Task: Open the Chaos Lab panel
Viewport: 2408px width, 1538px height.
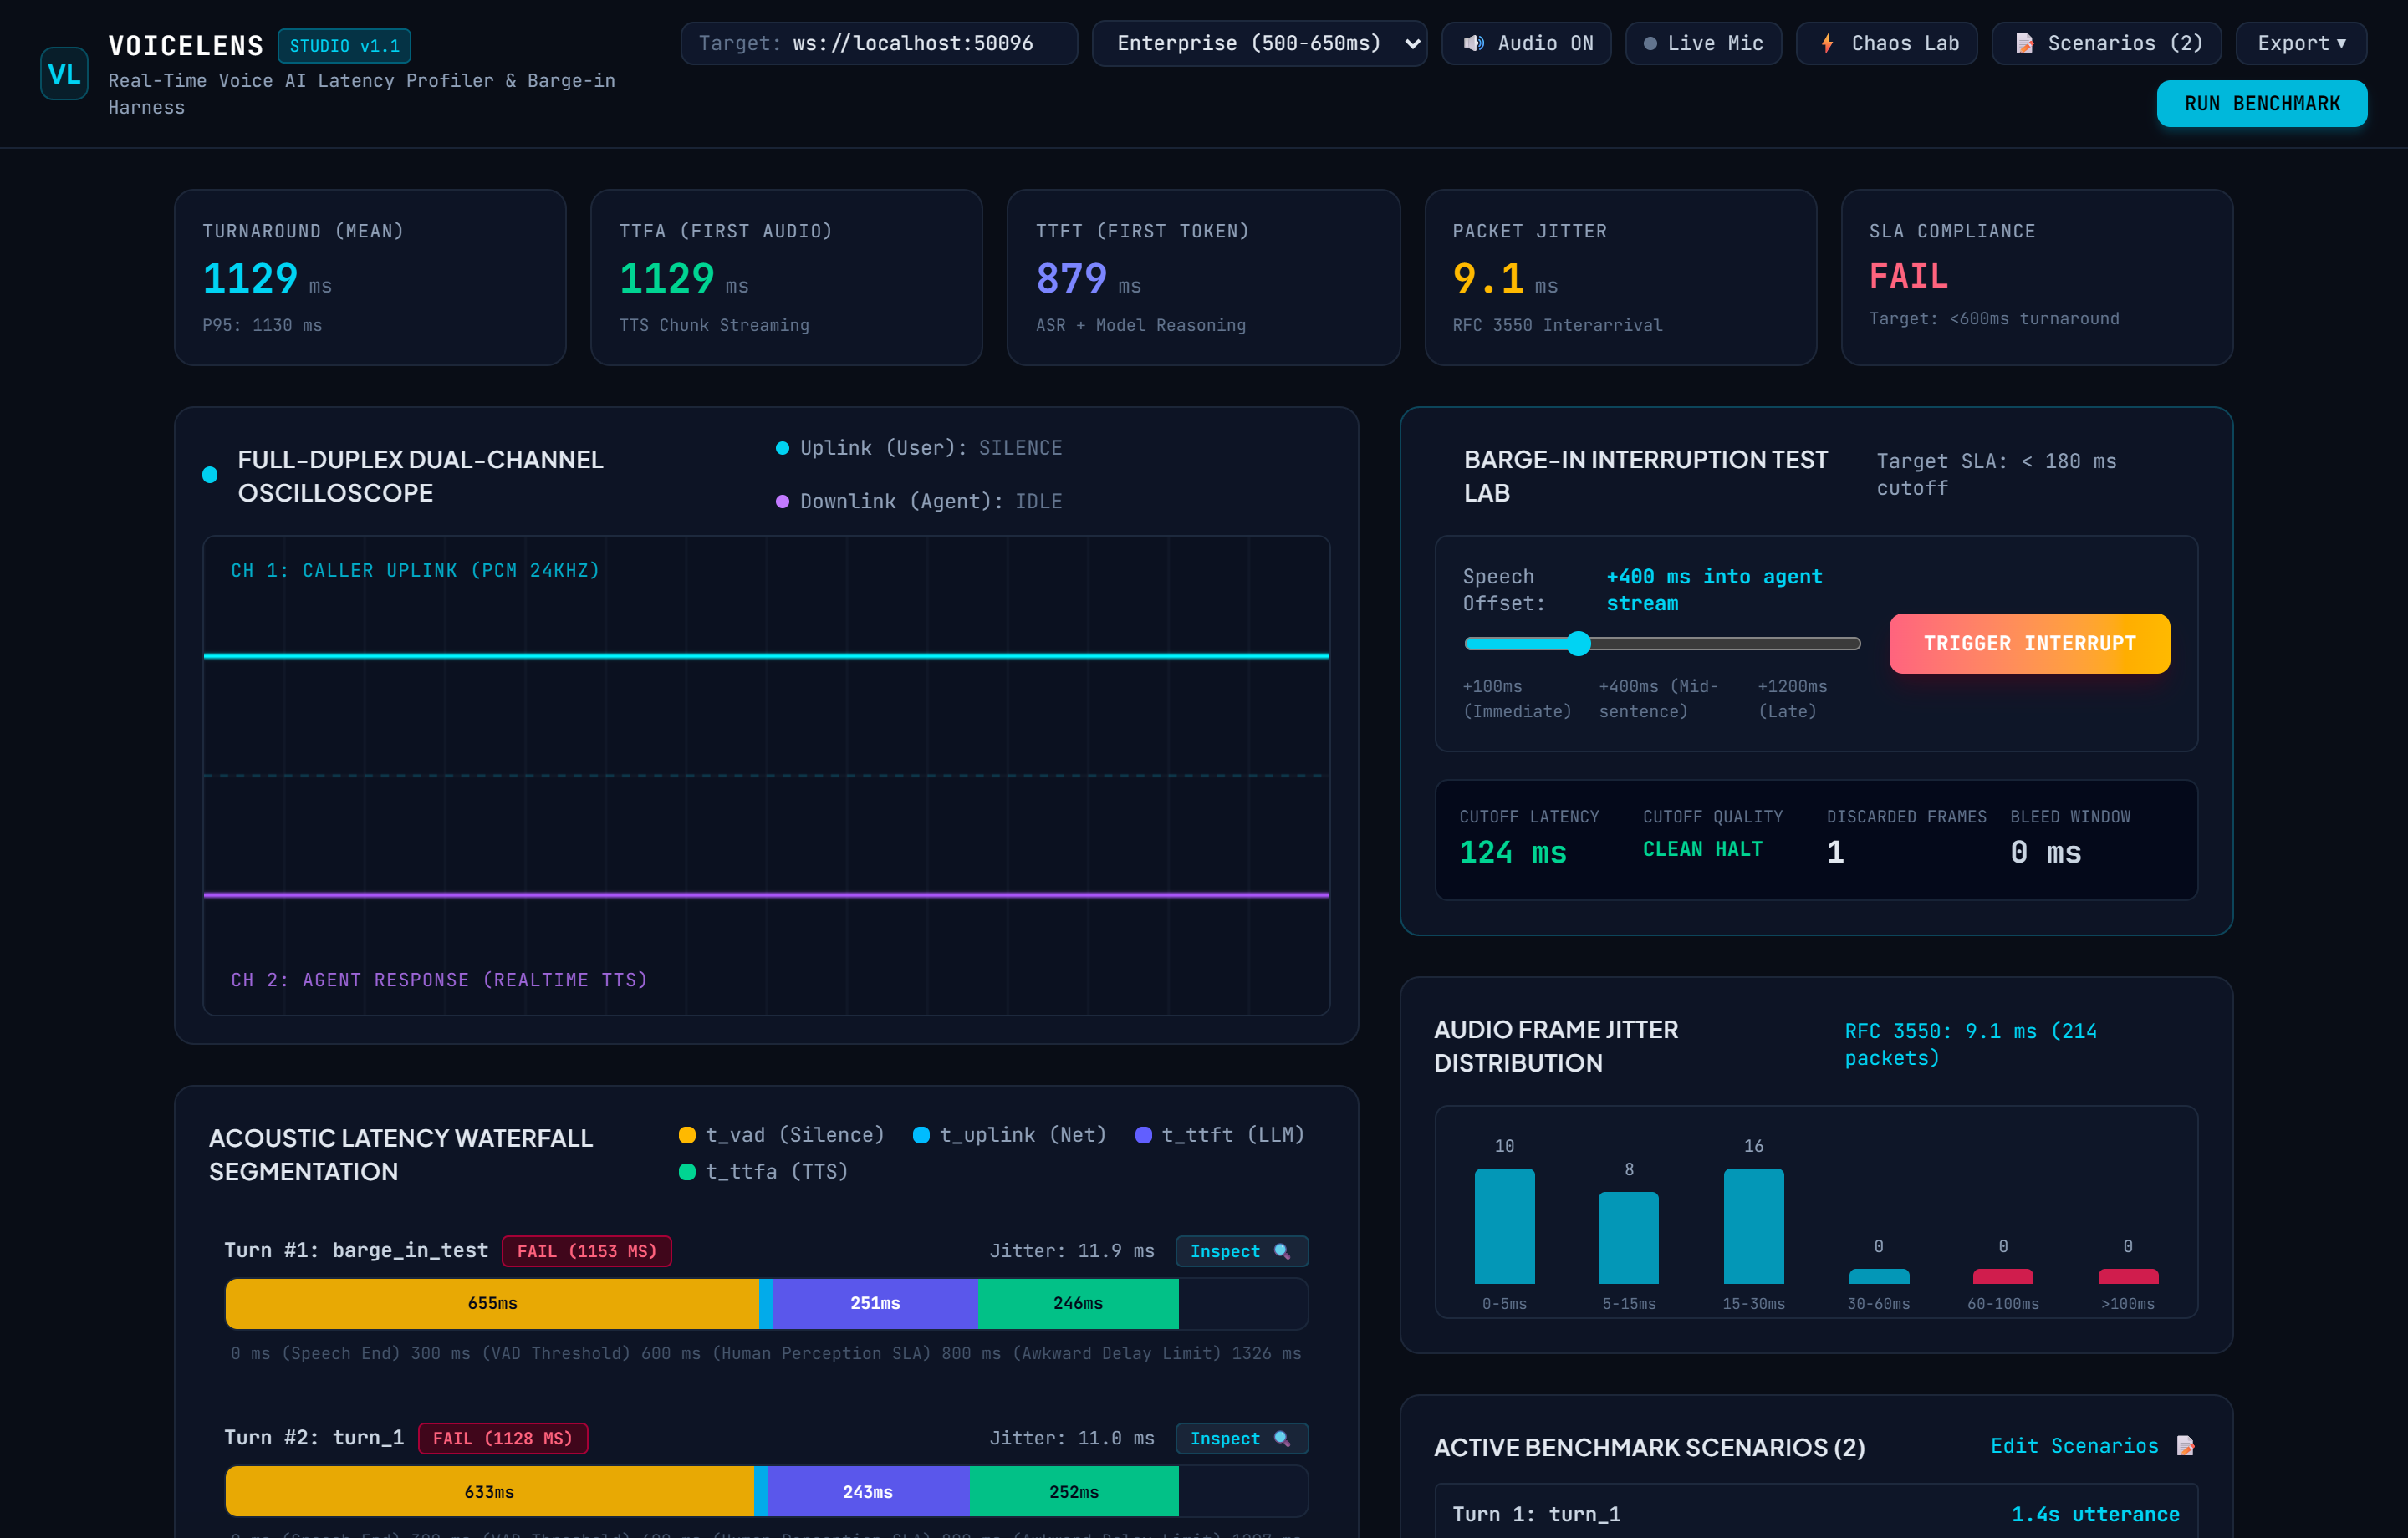Action: (1886, 43)
